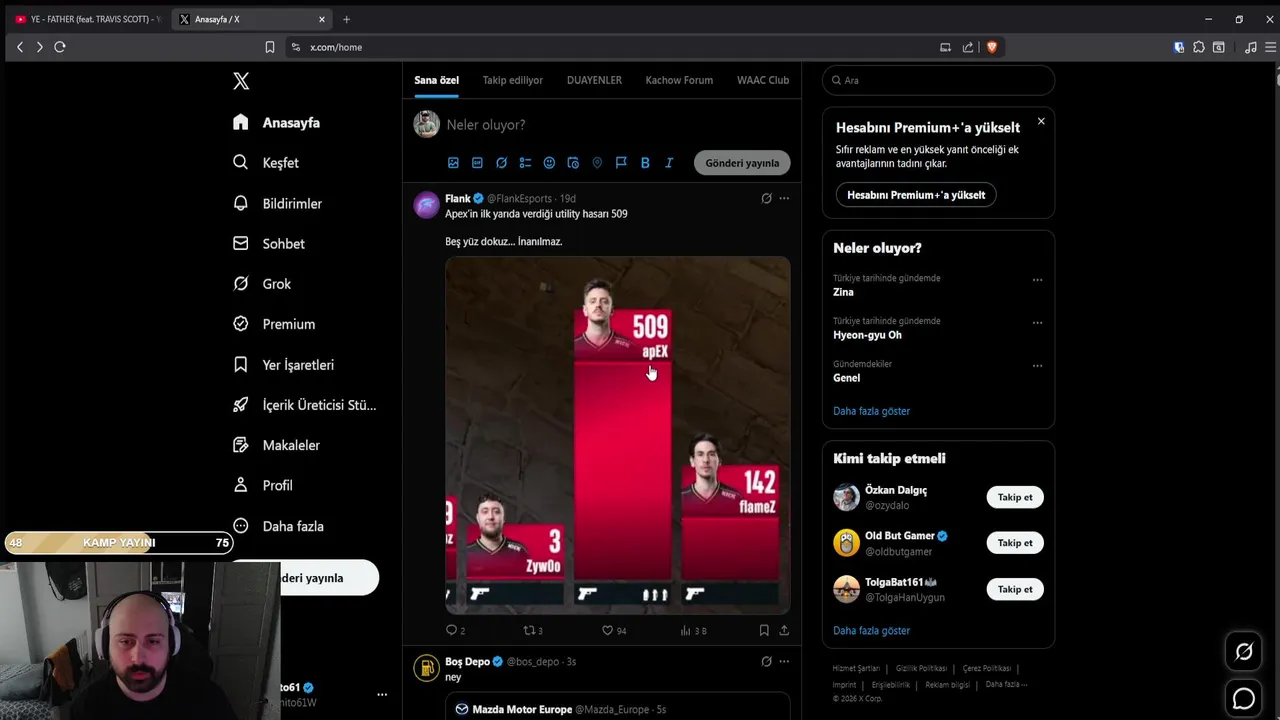Open more options on Flank post
The image size is (1280, 720).
[x=784, y=199]
